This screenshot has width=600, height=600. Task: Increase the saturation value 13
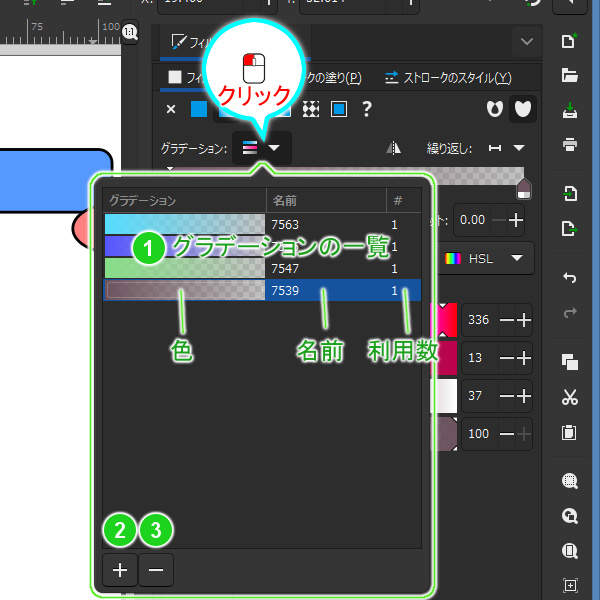click(x=524, y=358)
